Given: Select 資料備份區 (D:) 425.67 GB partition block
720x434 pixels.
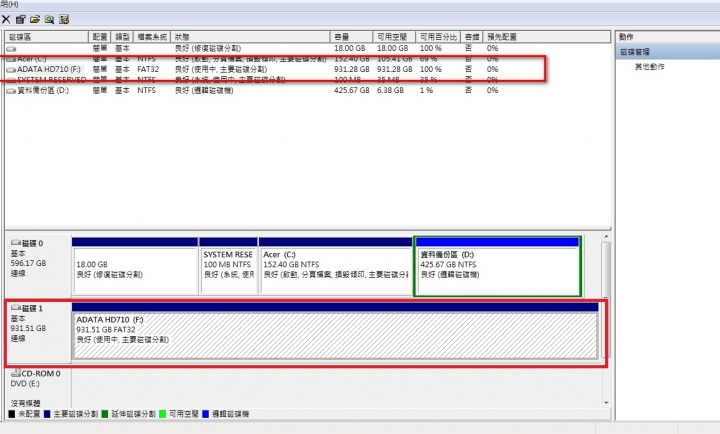Looking at the screenshot, I should click(498, 266).
